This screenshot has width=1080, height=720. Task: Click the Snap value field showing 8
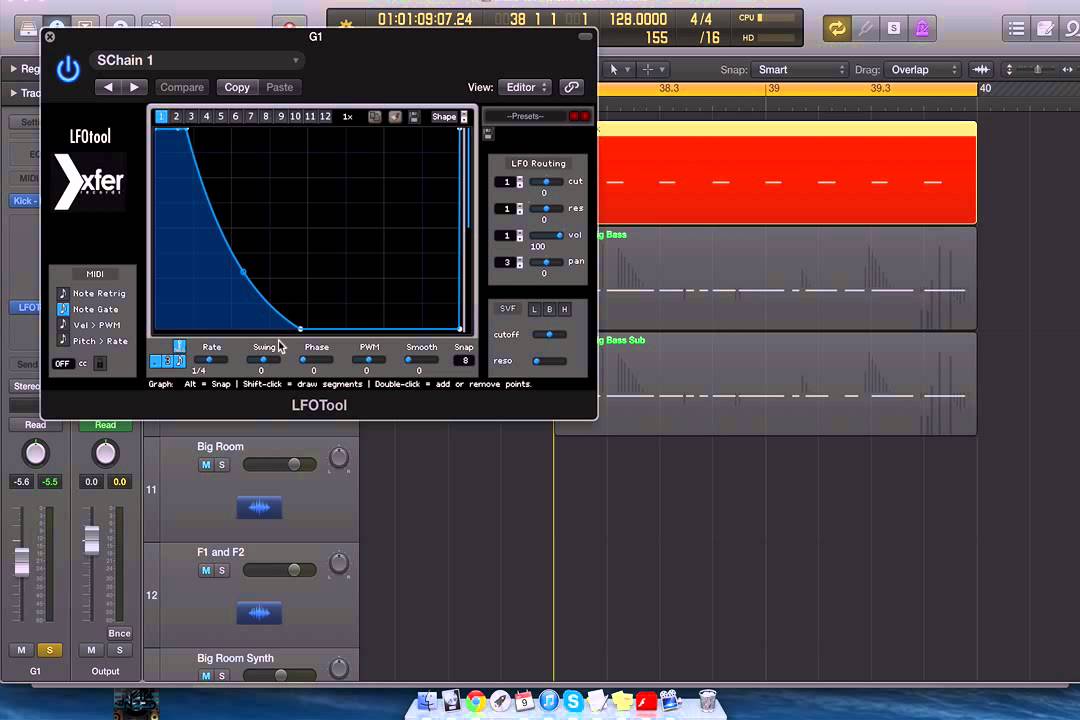[465, 360]
